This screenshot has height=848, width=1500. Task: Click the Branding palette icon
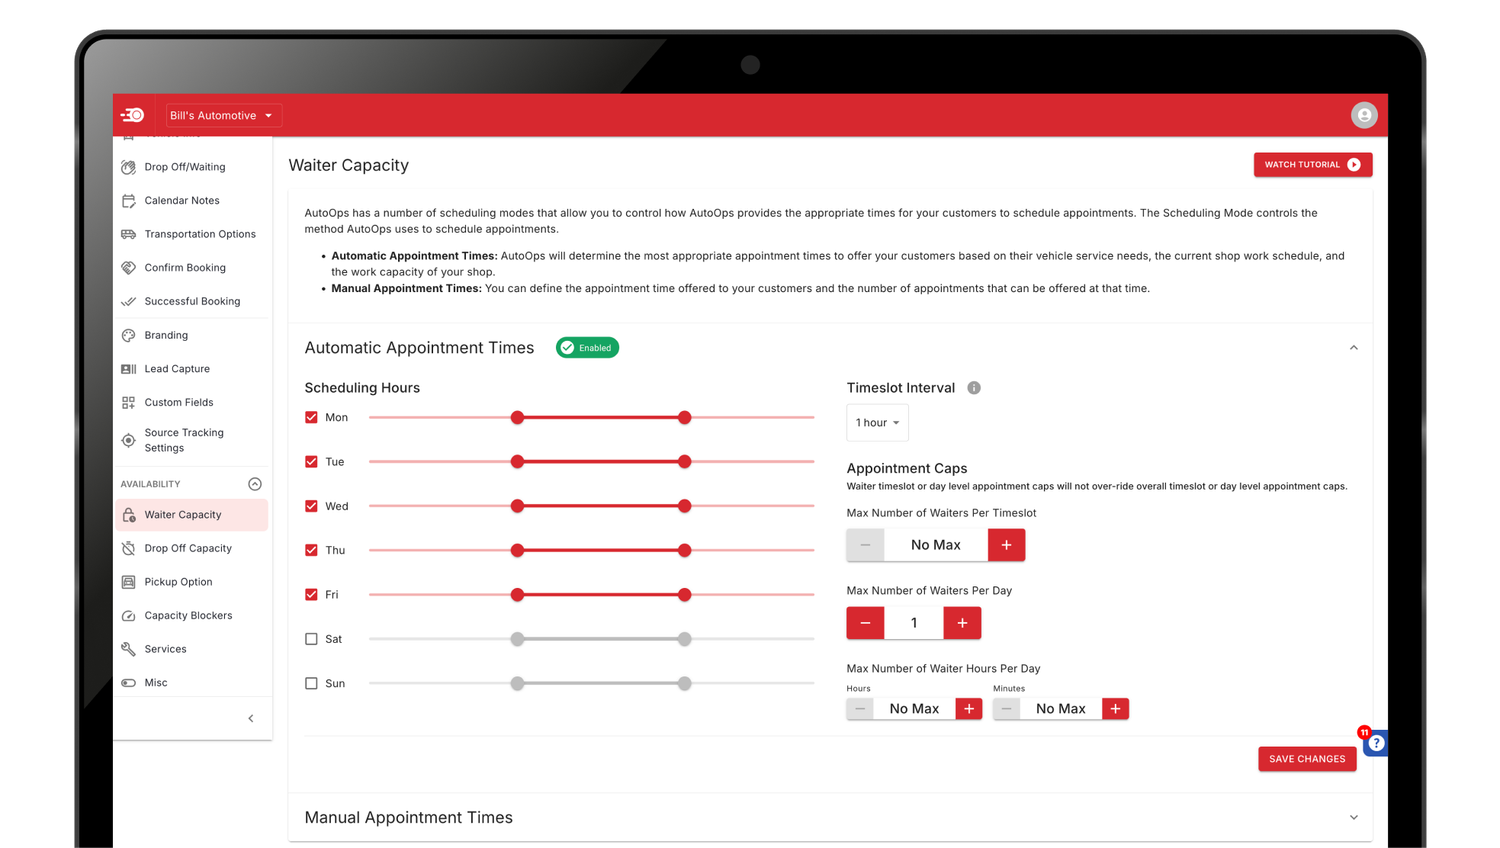coord(128,335)
